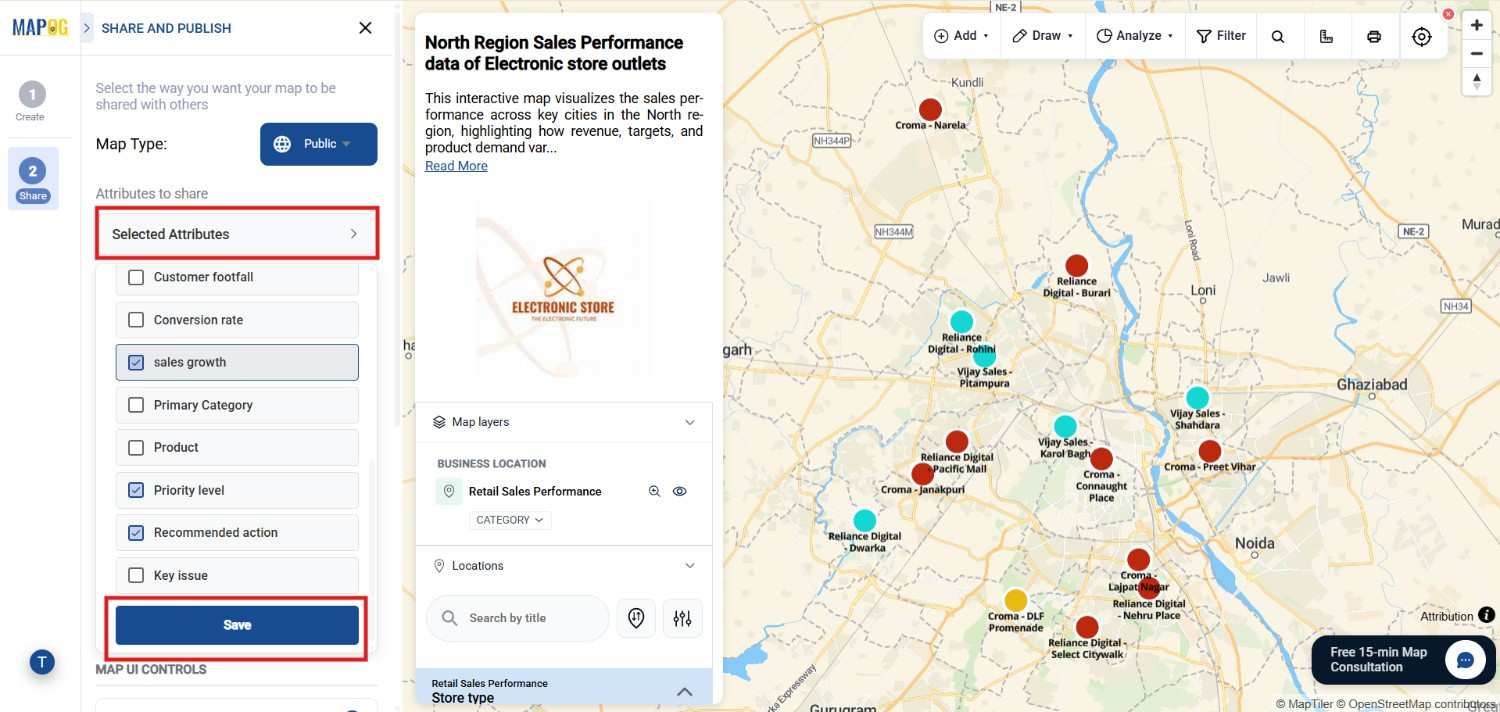
Task: Collapse the Map layers section
Action: coord(689,422)
